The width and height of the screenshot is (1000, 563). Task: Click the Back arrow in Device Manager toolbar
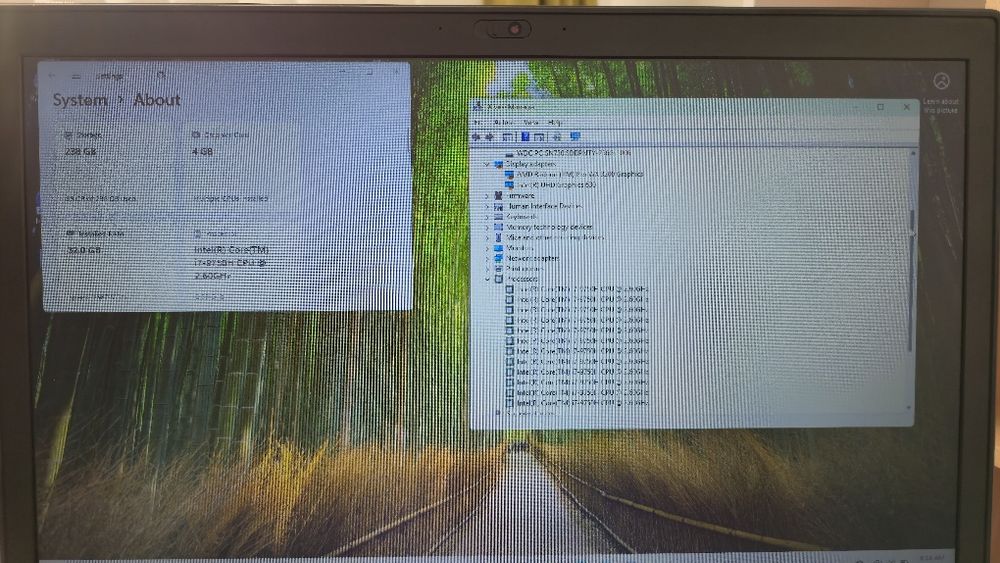pyautogui.click(x=476, y=136)
